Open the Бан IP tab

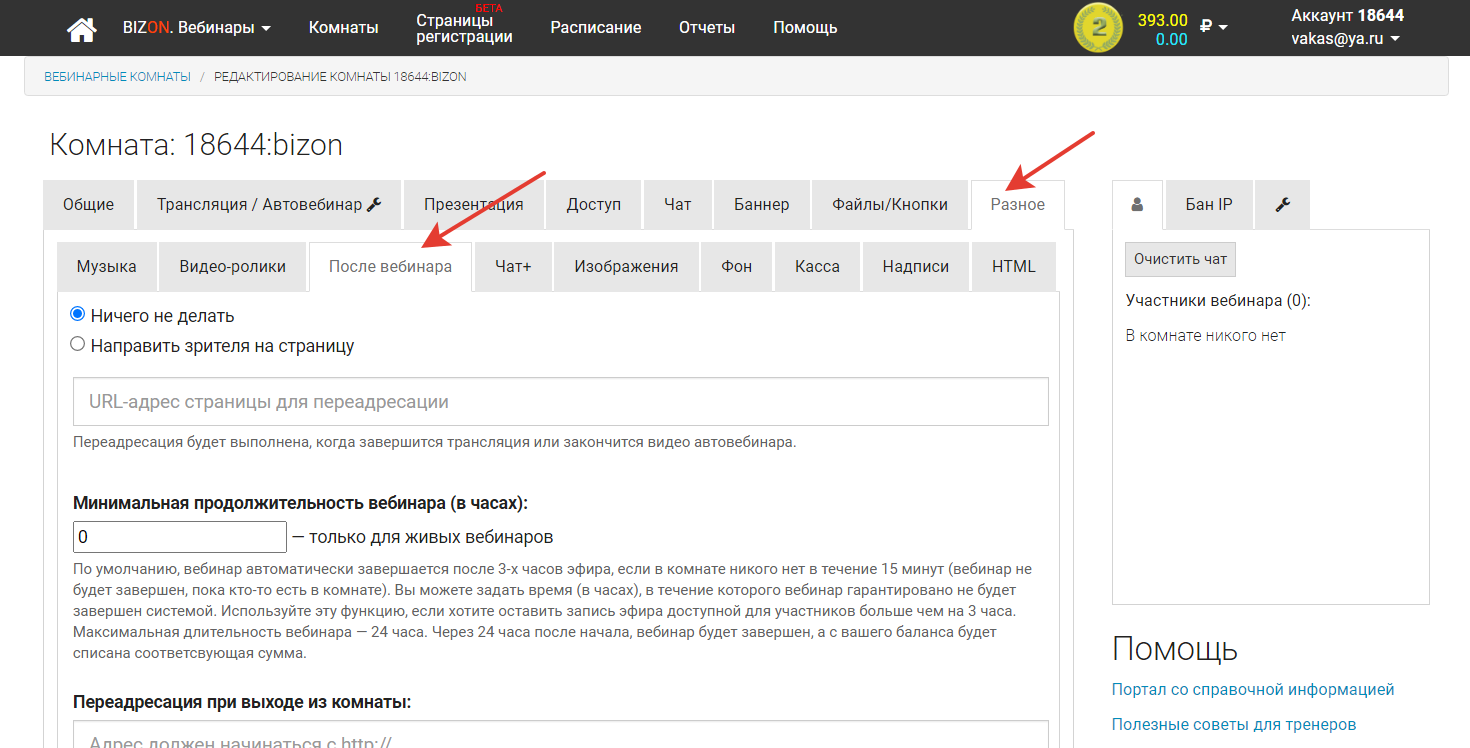(1209, 205)
